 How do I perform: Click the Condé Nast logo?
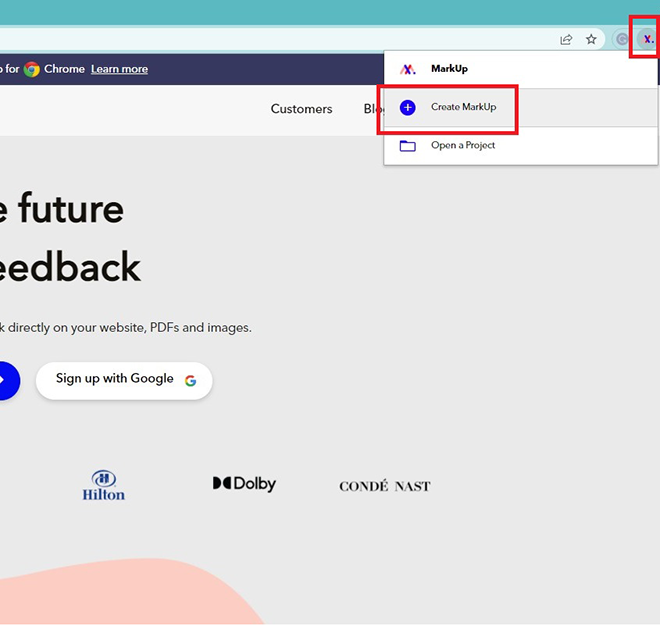pyautogui.click(x=385, y=486)
